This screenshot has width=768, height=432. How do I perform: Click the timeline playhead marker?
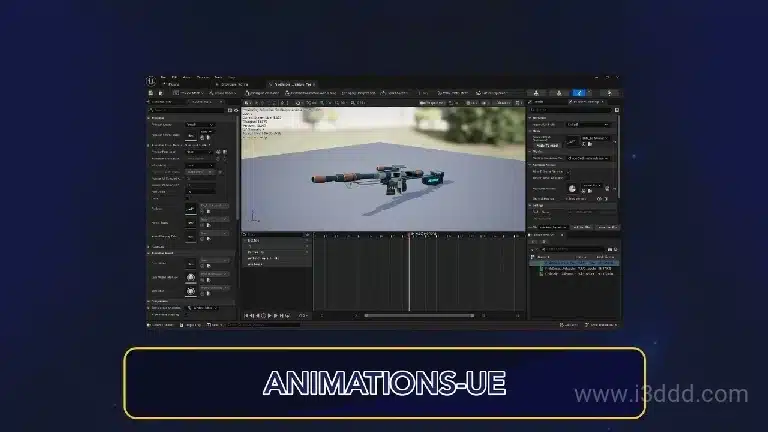(409, 236)
